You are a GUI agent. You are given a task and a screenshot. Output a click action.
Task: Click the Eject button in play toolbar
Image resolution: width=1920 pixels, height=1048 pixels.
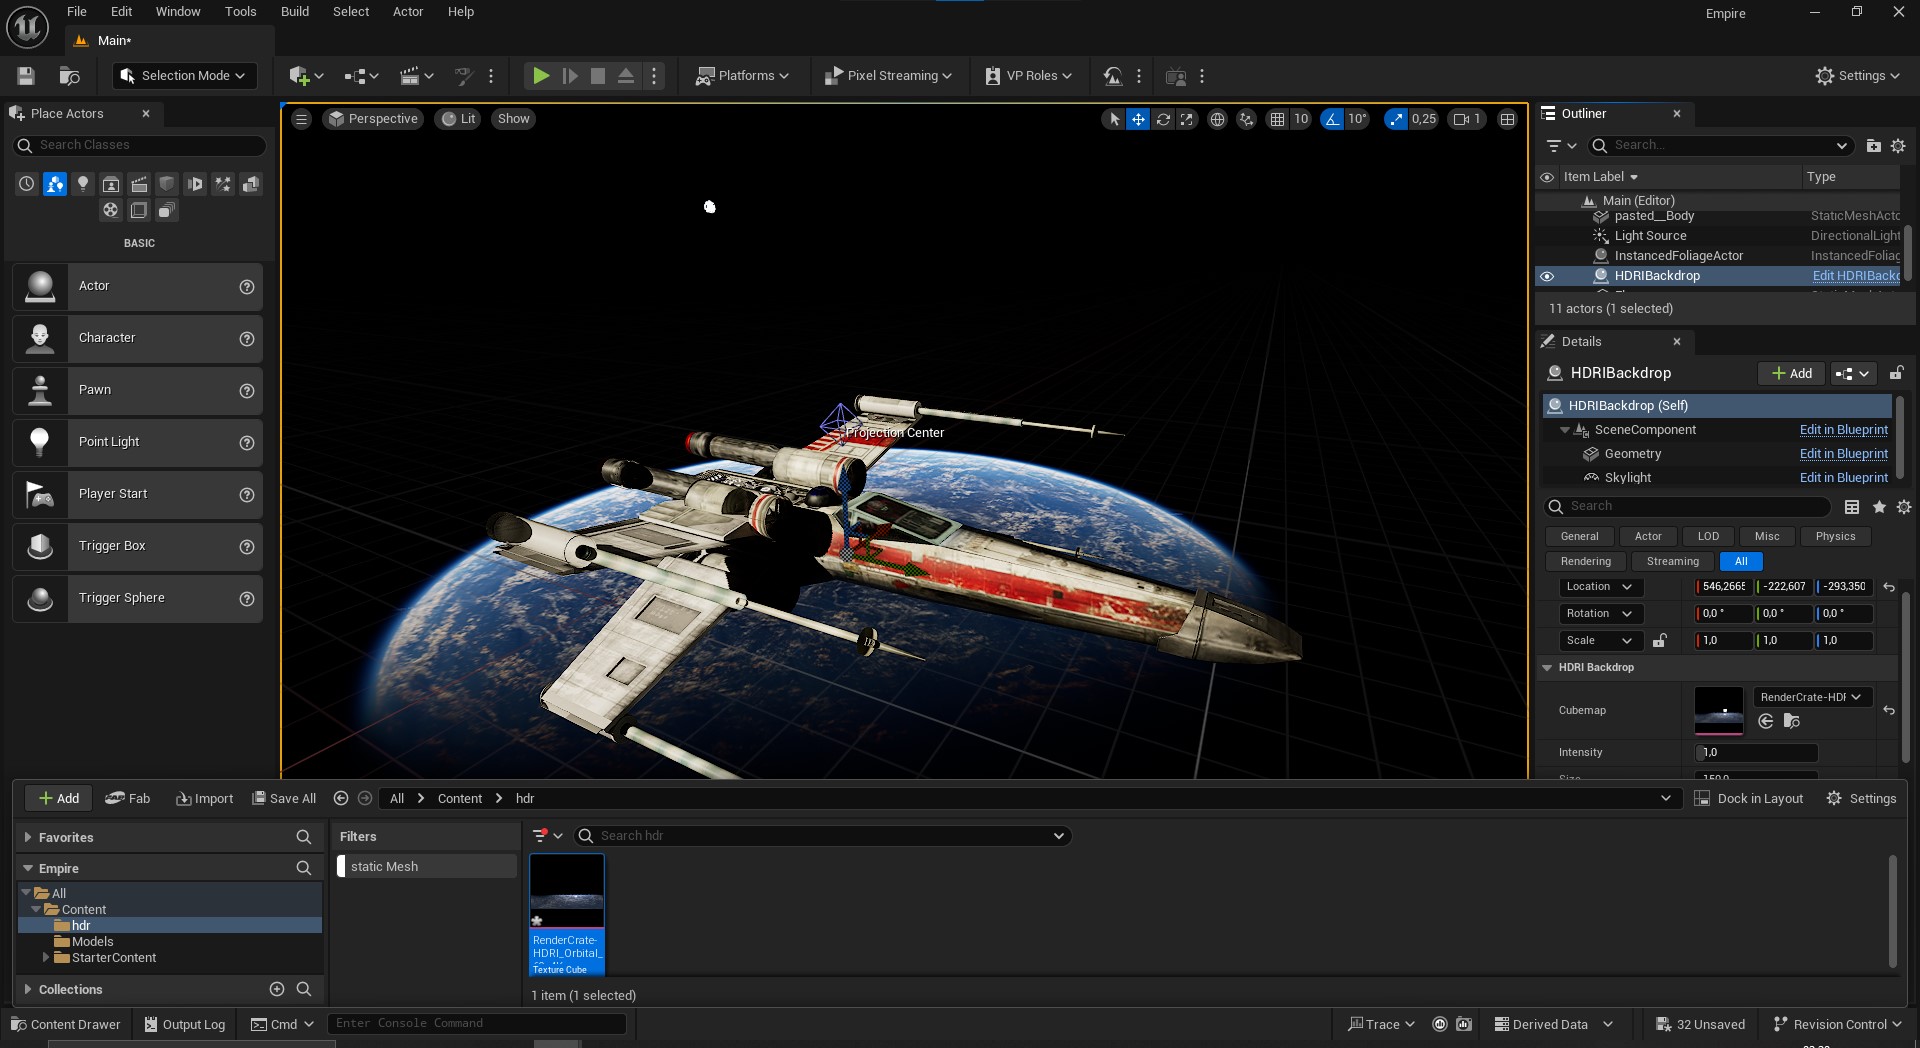point(626,76)
